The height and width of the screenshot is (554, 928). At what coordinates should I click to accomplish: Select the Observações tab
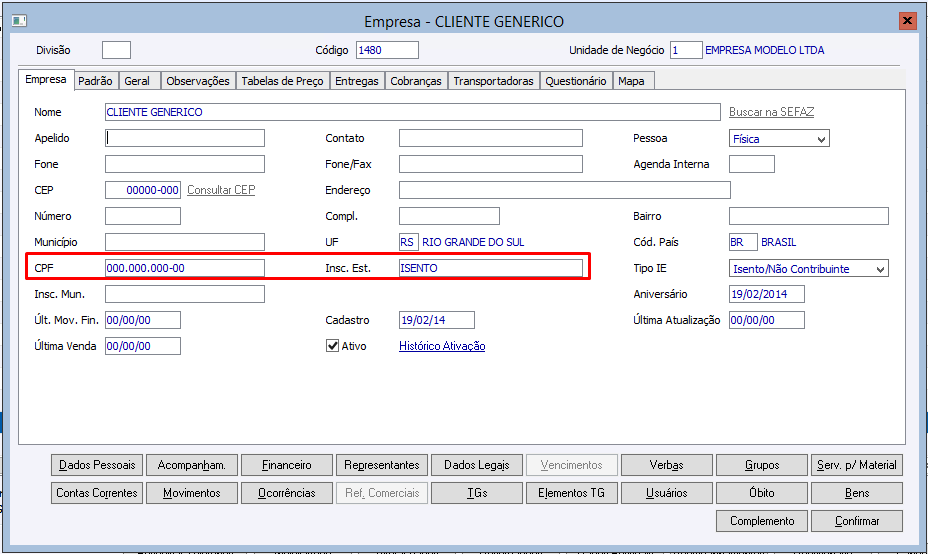[x=198, y=81]
